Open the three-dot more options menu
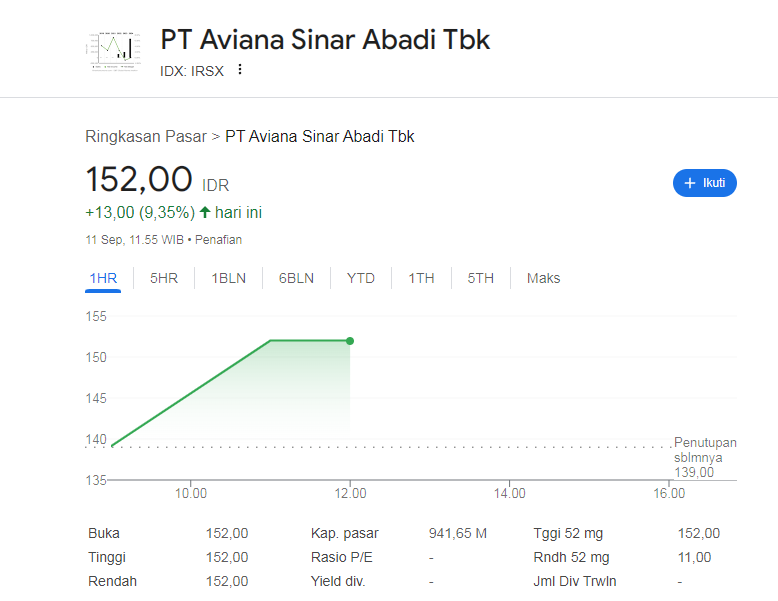This screenshot has width=778, height=601. pos(240,70)
